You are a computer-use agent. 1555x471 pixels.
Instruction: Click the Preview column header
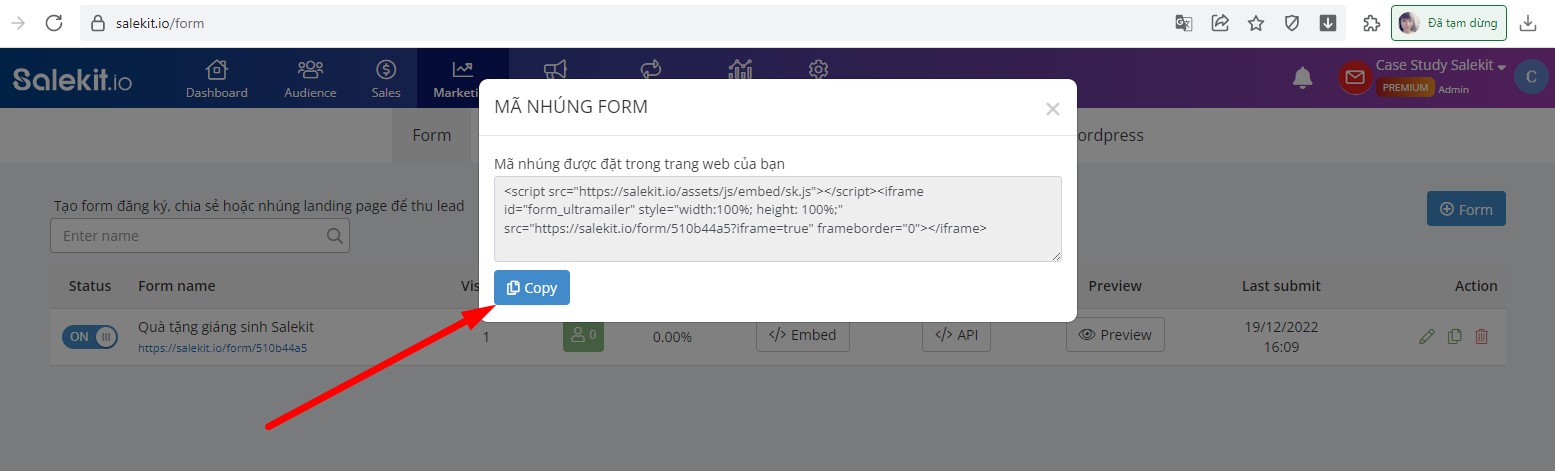pyautogui.click(x=1115, y=286)
